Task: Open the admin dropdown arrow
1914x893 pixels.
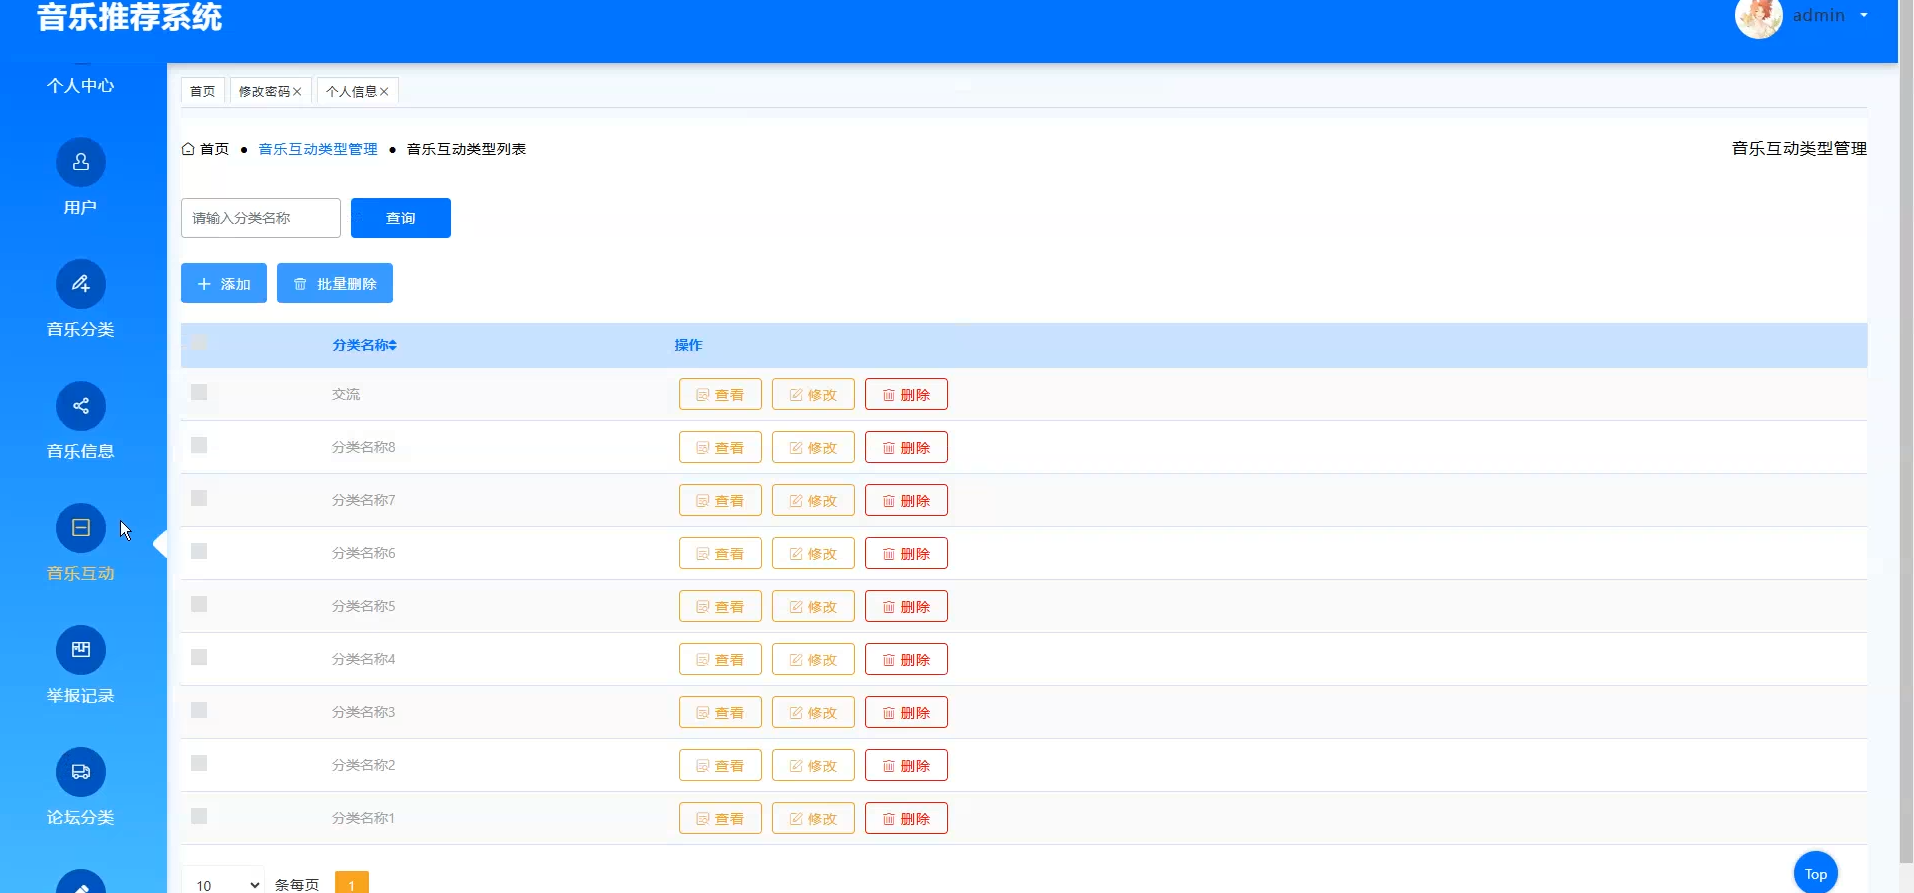Action: (1864, 16)
